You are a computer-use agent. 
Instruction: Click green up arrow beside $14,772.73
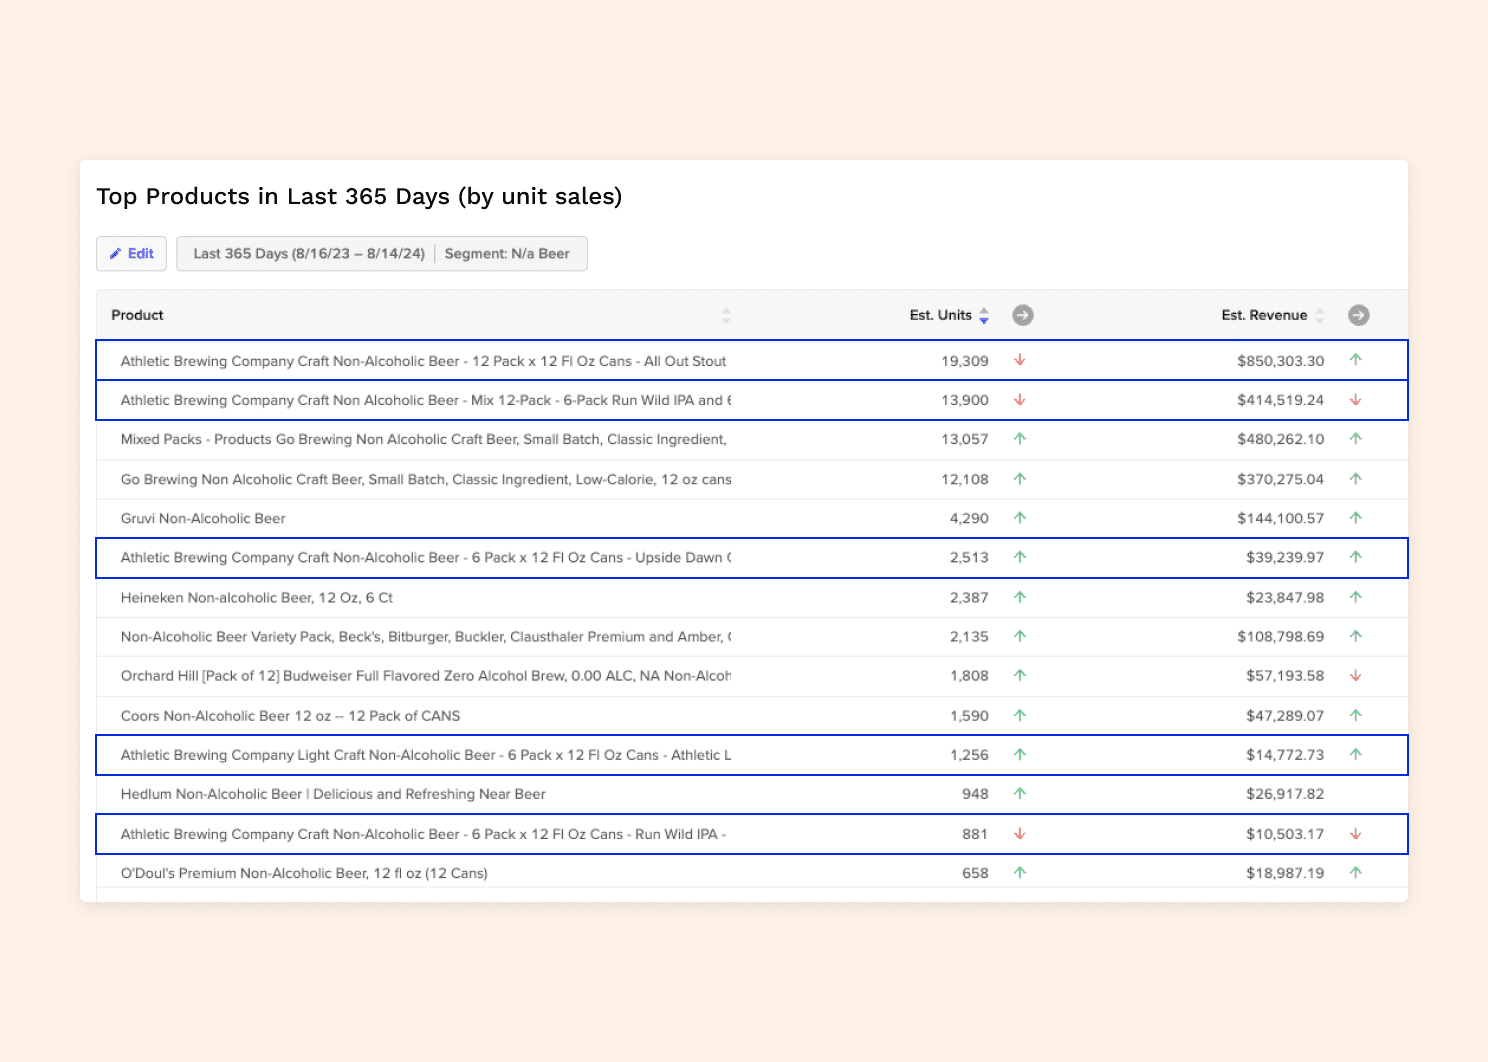coord(1356,754)
